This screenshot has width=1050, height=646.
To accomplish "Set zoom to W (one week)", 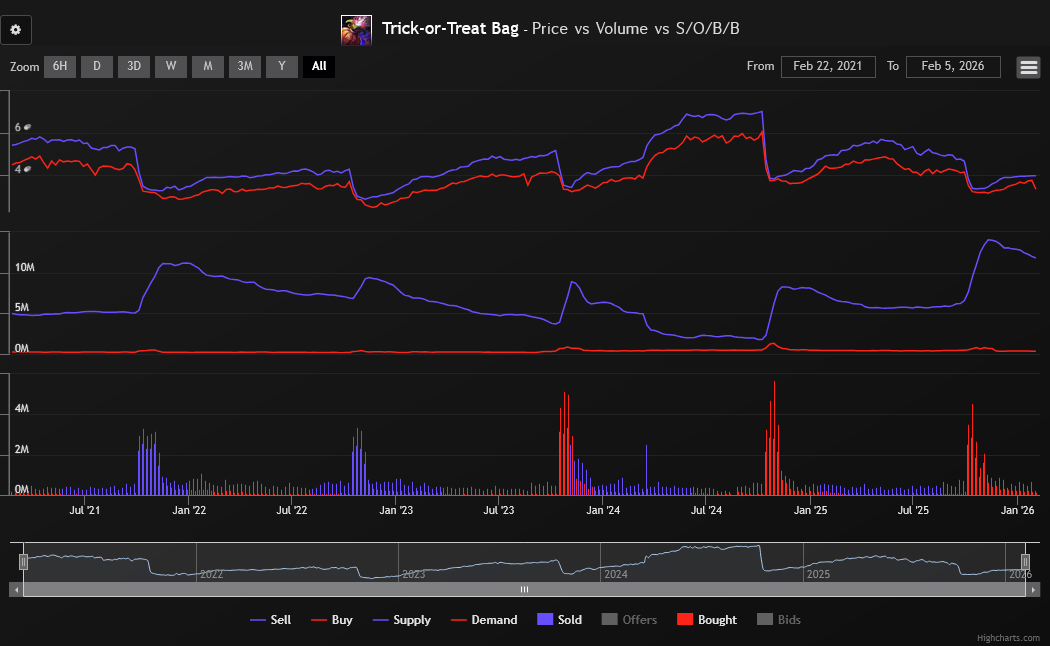I will pos(171,66).
